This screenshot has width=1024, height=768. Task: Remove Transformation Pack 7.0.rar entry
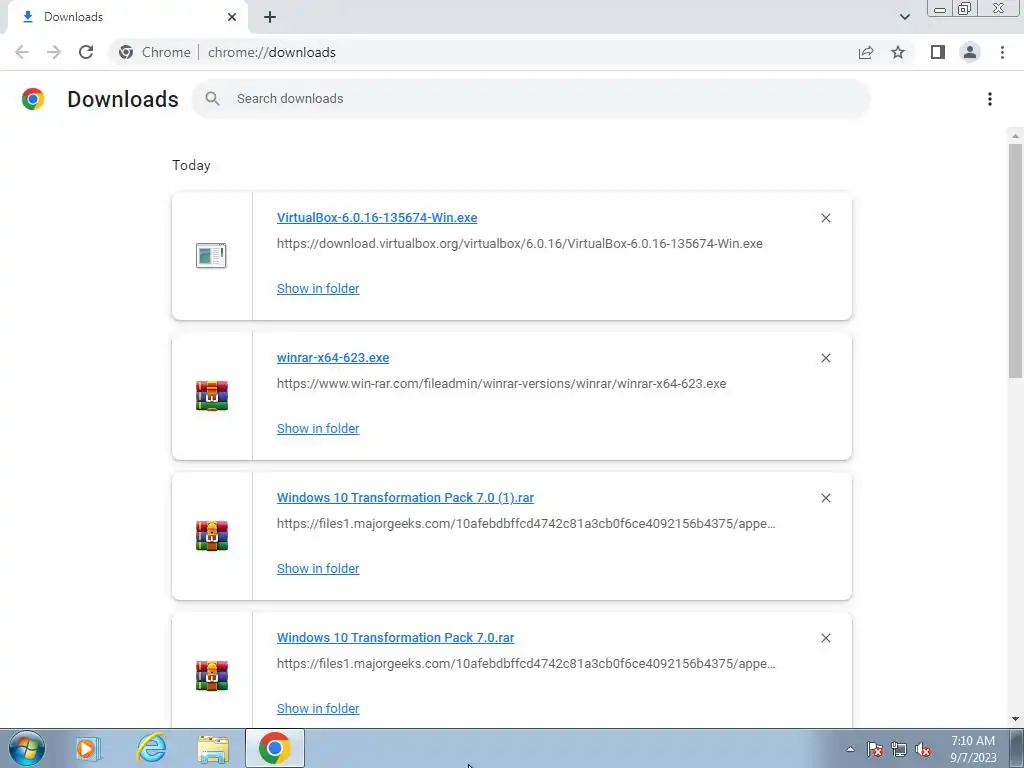tap(825, 638)
